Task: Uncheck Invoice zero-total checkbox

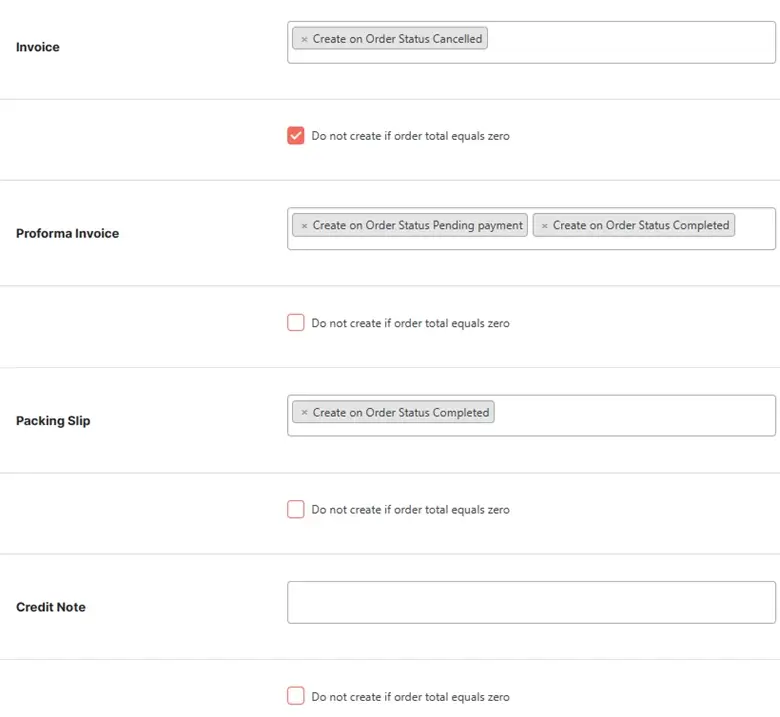Action: point(295,135)
